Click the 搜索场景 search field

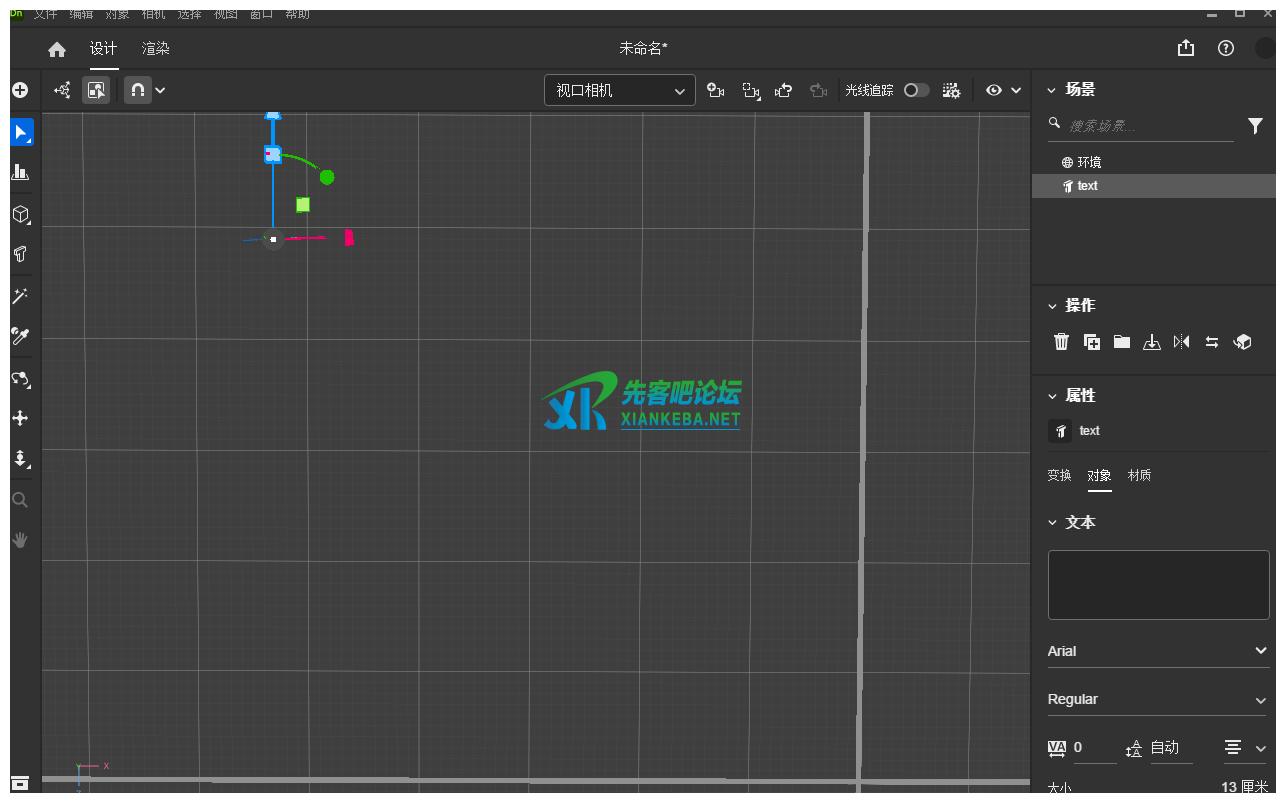pyautogui.click(x=1148, y=126)
